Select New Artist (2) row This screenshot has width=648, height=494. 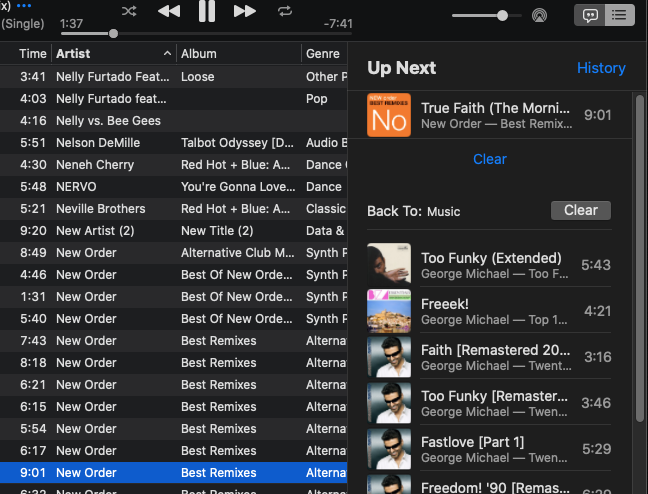[x=174, y=231]
